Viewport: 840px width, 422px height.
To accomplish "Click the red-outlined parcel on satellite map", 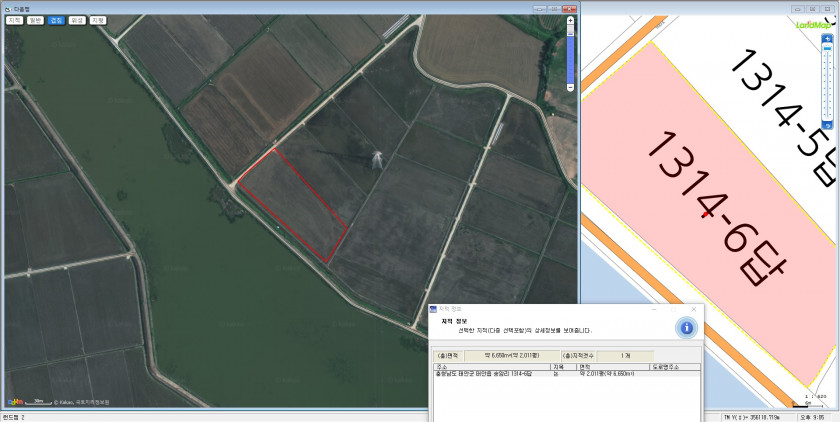I will 292,205.
